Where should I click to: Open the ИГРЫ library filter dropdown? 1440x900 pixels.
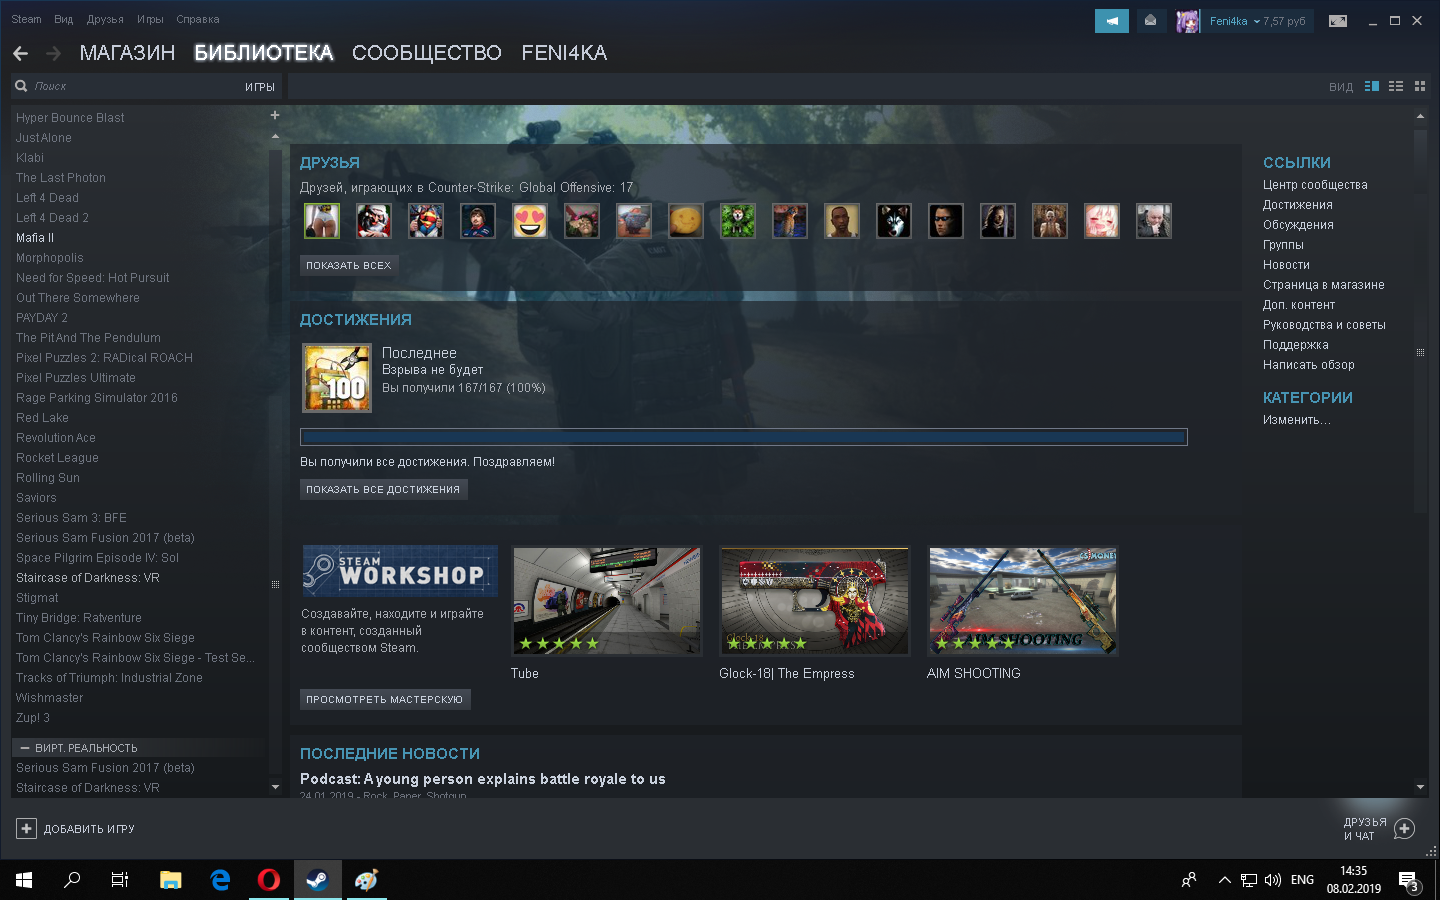pyautogui.click(x=260, y=87)
